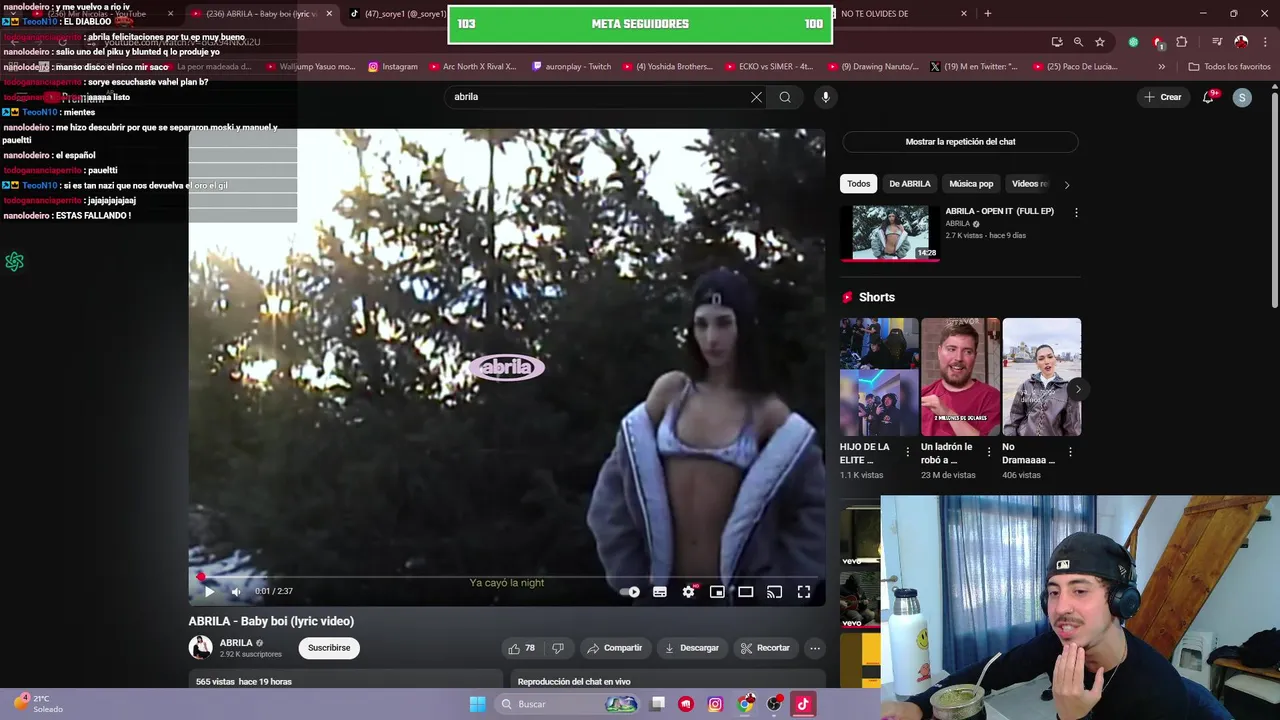This screenshot has width=1280, height=720.
Task: Show more filter chips with the right arrow
Action: click(x=1067, y=184)
